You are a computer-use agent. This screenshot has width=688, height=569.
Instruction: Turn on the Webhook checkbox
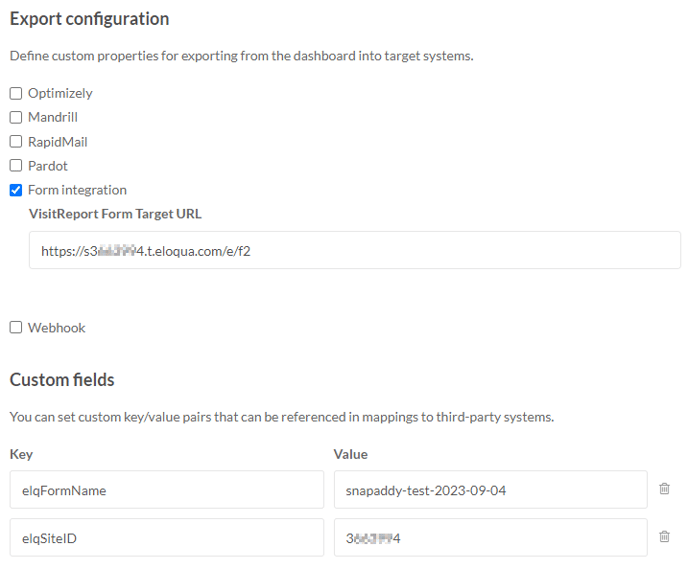tap(16, 328)
